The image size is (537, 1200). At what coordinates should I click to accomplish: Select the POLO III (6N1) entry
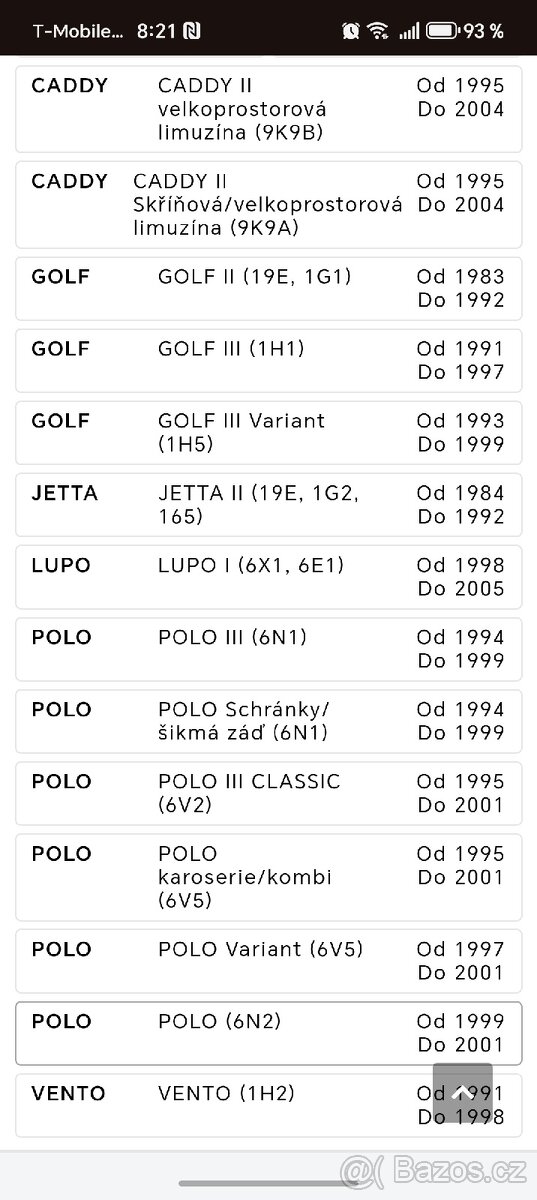(268, 649)
